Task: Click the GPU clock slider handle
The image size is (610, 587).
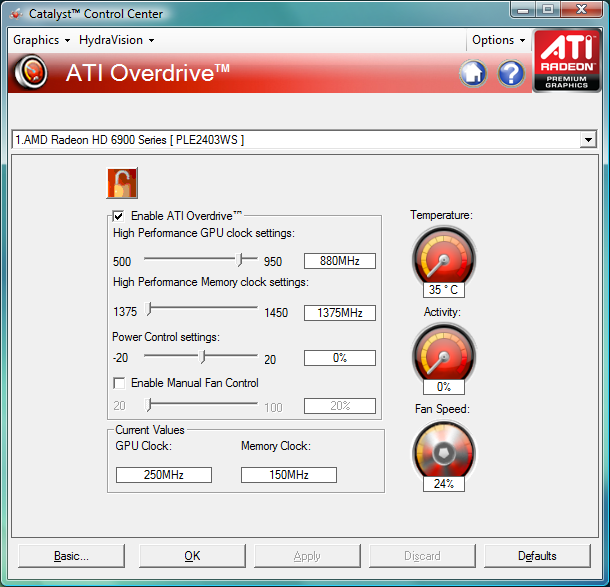Action: click(240, 259)
